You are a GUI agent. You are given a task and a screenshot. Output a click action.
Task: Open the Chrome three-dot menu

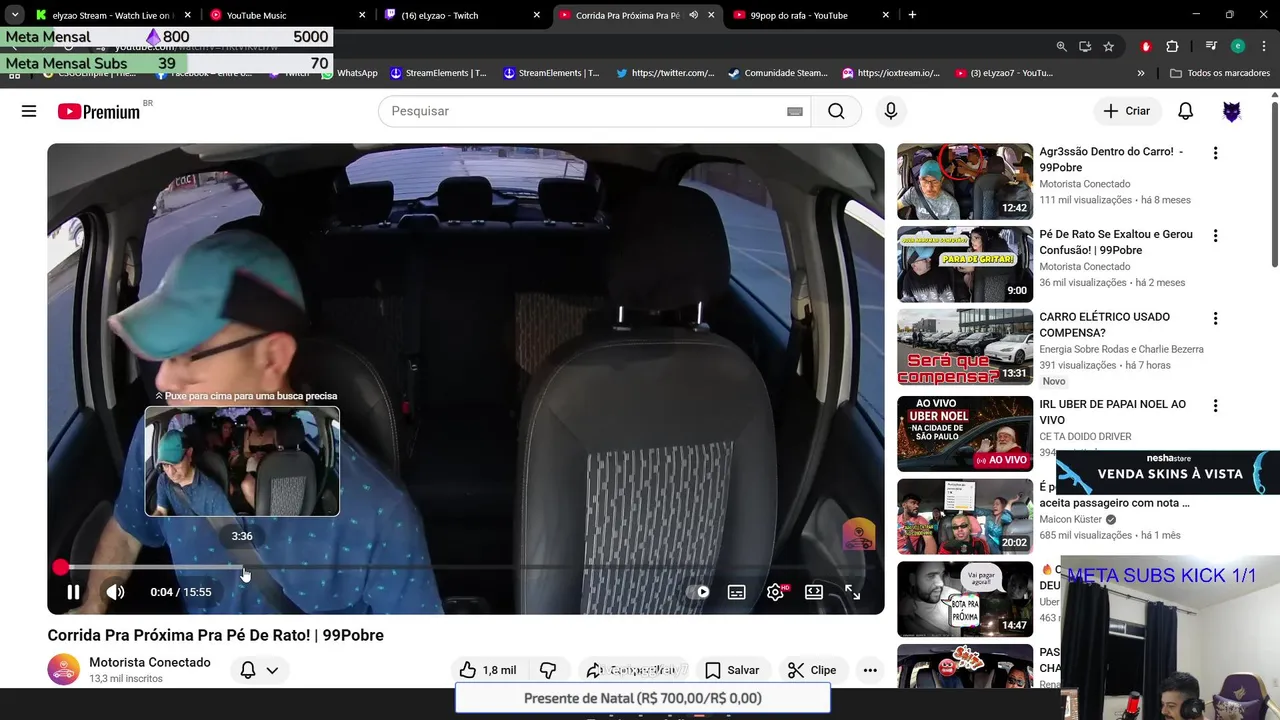(1263, 46)
